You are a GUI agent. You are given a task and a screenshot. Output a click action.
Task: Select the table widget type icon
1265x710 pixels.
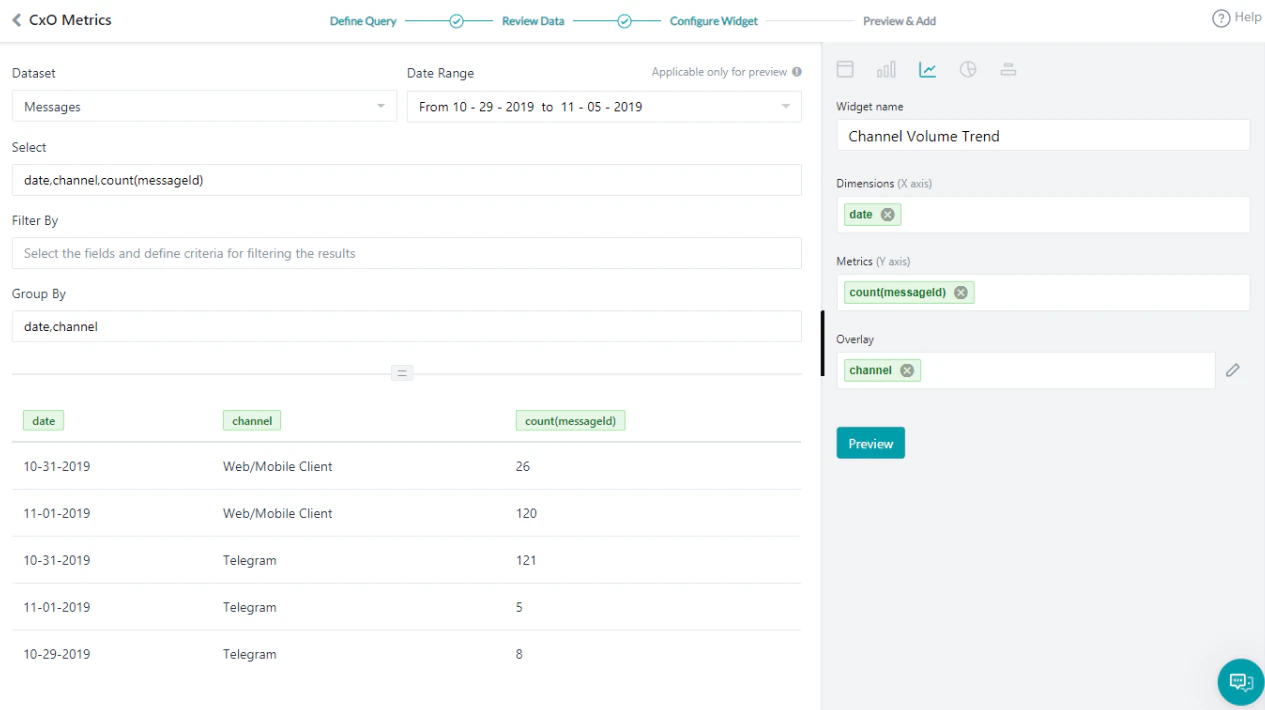pos(845,69)
